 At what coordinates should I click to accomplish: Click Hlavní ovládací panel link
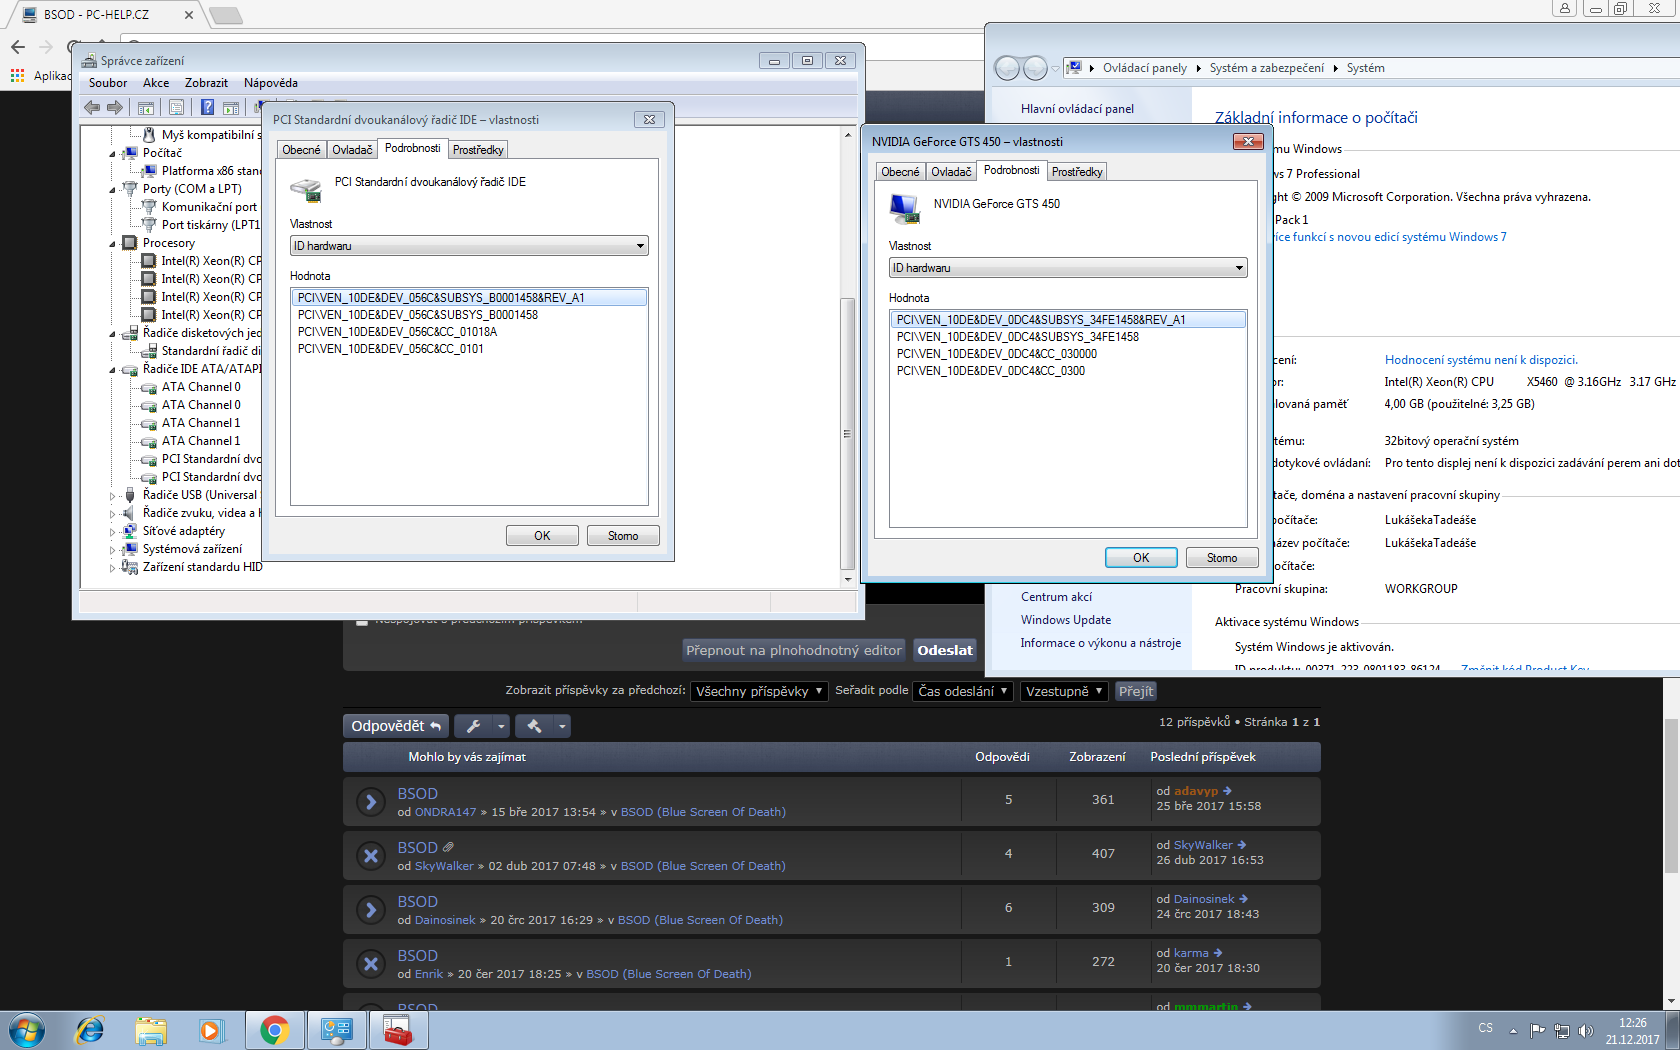tap(1077, 109)
